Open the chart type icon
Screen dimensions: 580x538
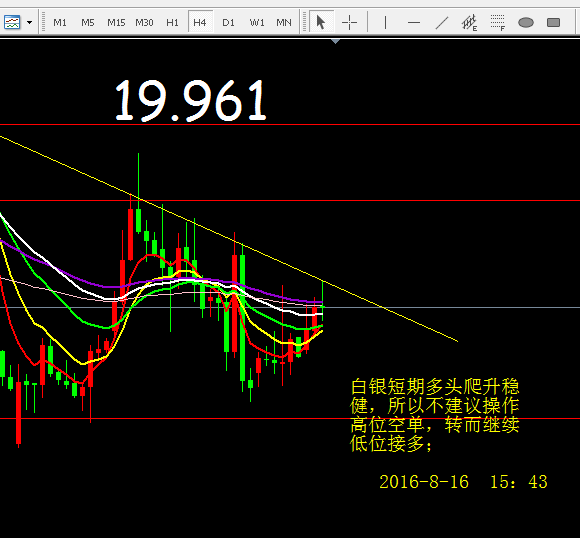tap(12, 23)
